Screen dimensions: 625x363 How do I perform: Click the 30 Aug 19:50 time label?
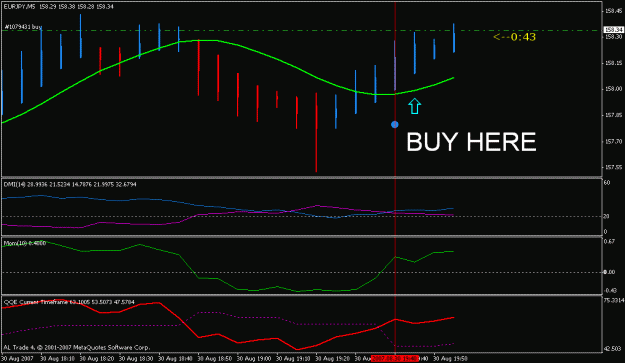tap(451, 359)
